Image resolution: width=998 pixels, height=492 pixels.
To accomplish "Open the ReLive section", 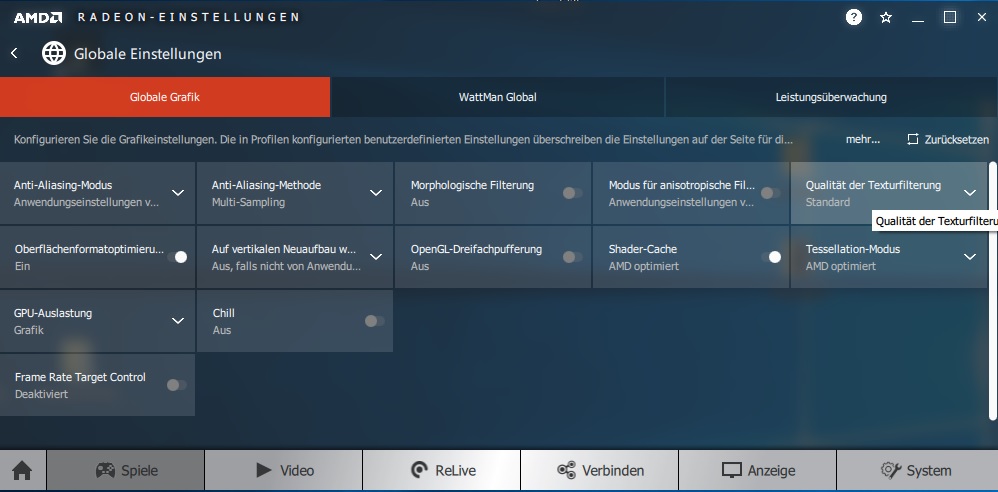I will pyautogui.click(x=442, y=471).
